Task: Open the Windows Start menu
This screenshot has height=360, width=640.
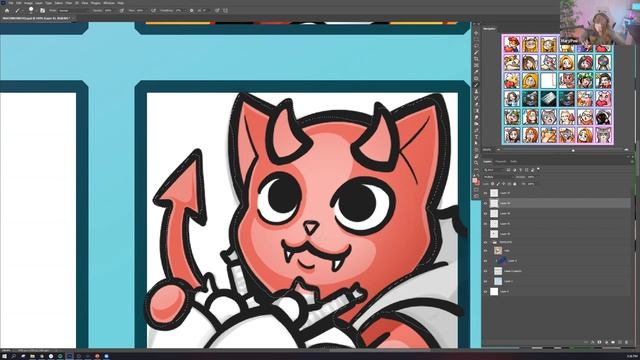Action: (x=4, y=356)
